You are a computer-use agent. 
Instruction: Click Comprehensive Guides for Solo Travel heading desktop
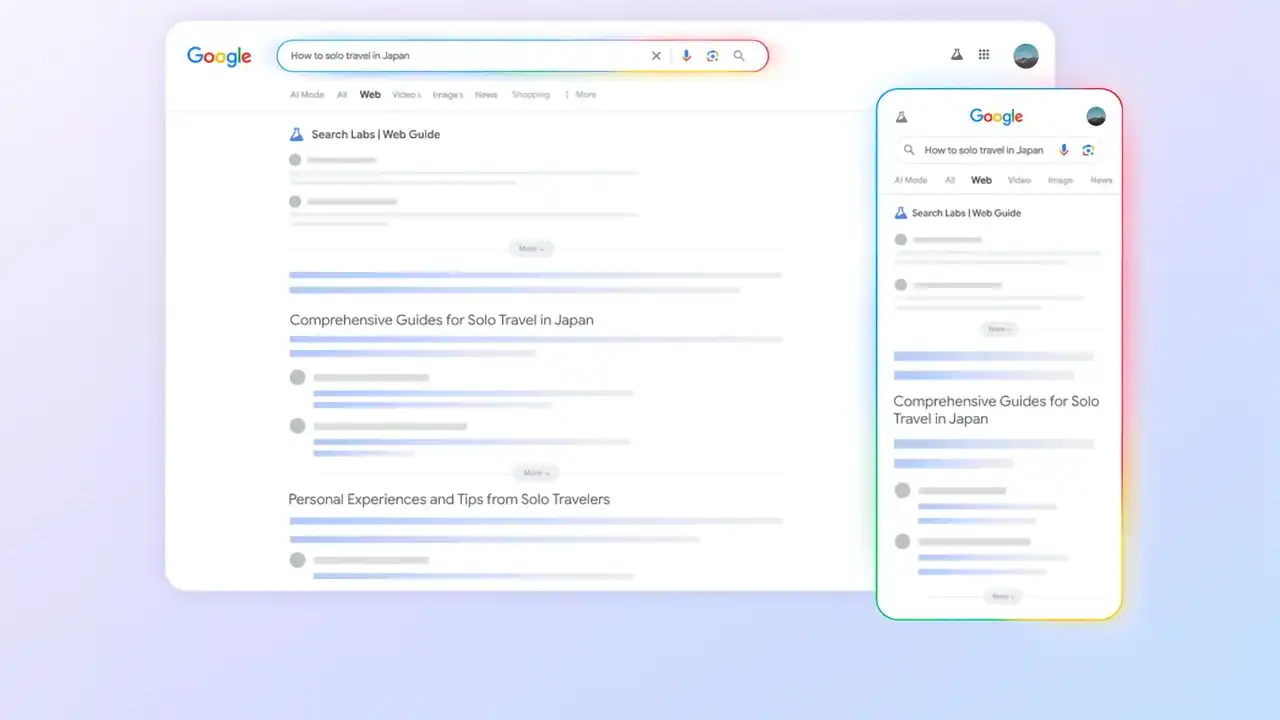[x=441, y=320]
